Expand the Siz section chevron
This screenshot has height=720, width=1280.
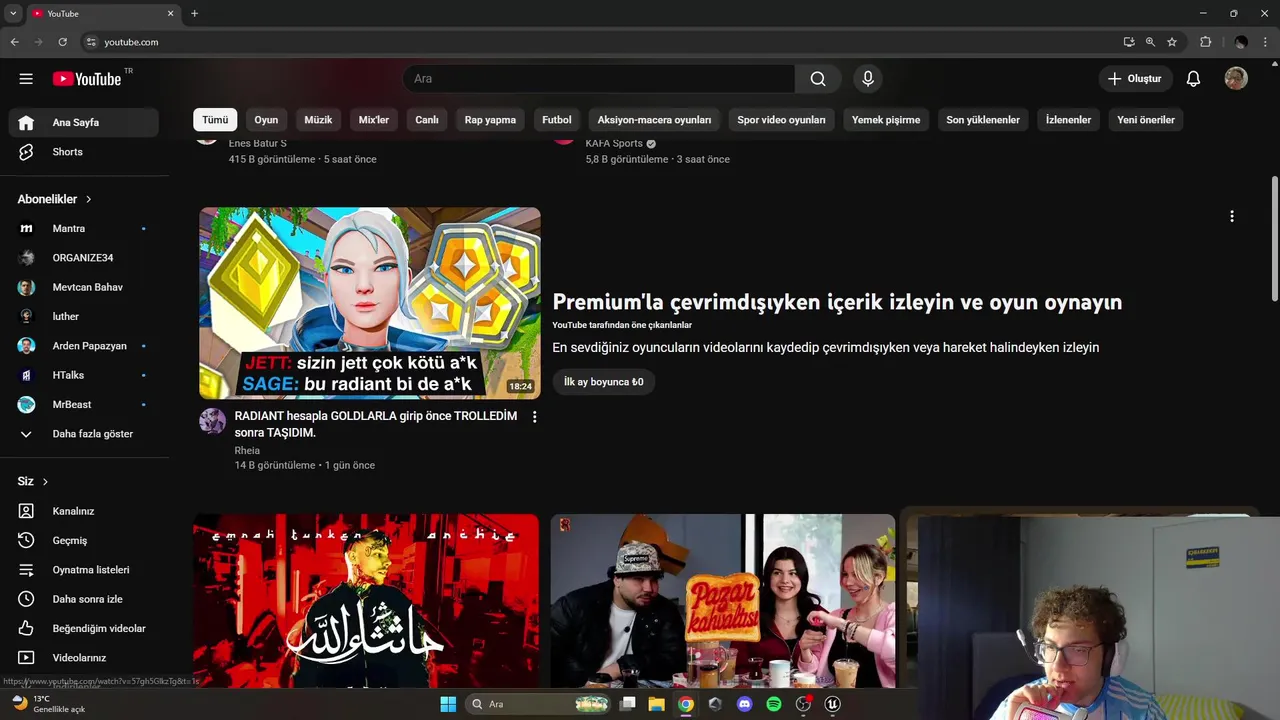(x=45, y=482)
